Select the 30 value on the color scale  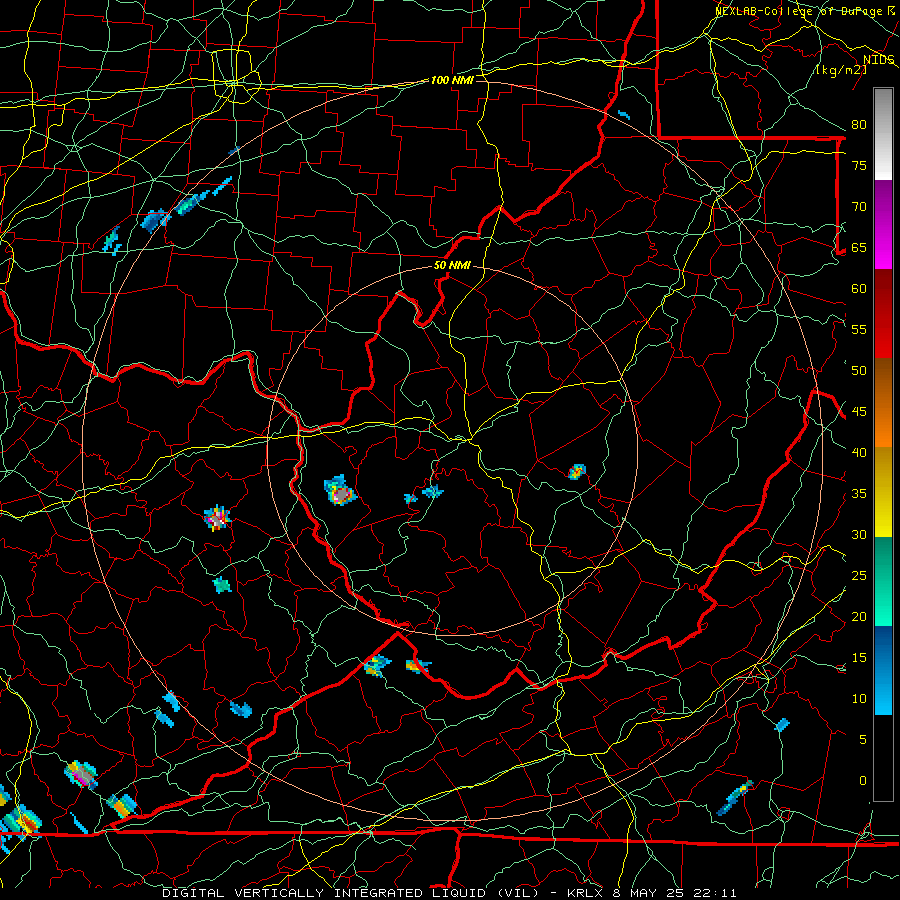(x=859, y=534)
